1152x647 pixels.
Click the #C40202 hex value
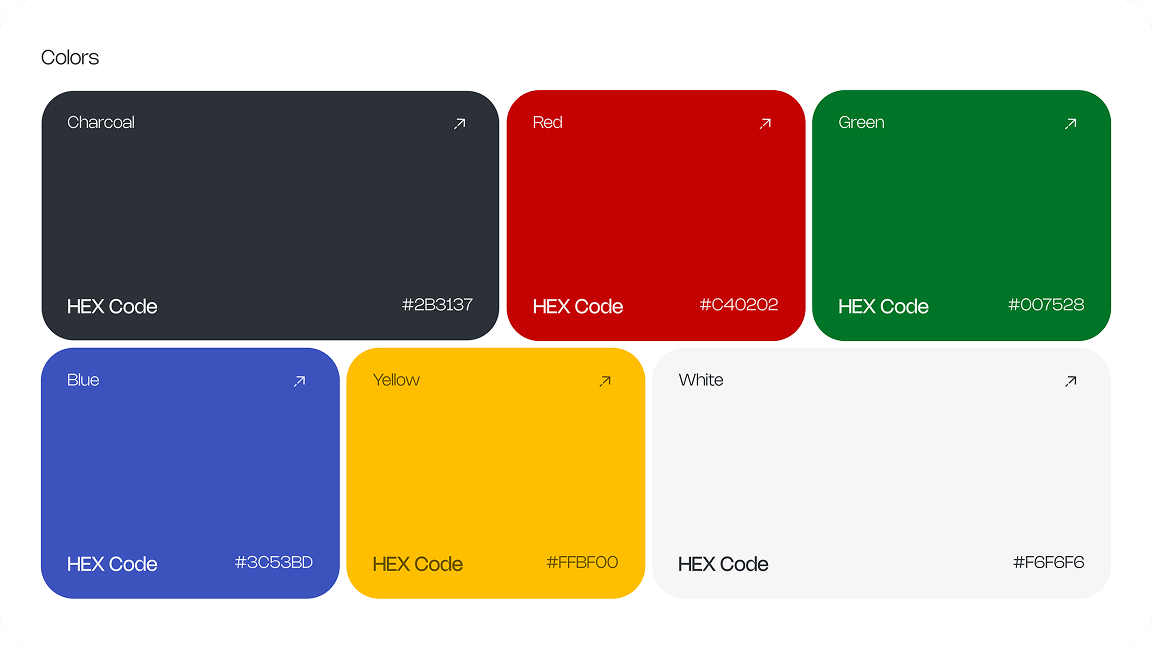click(x=738, y=305)
